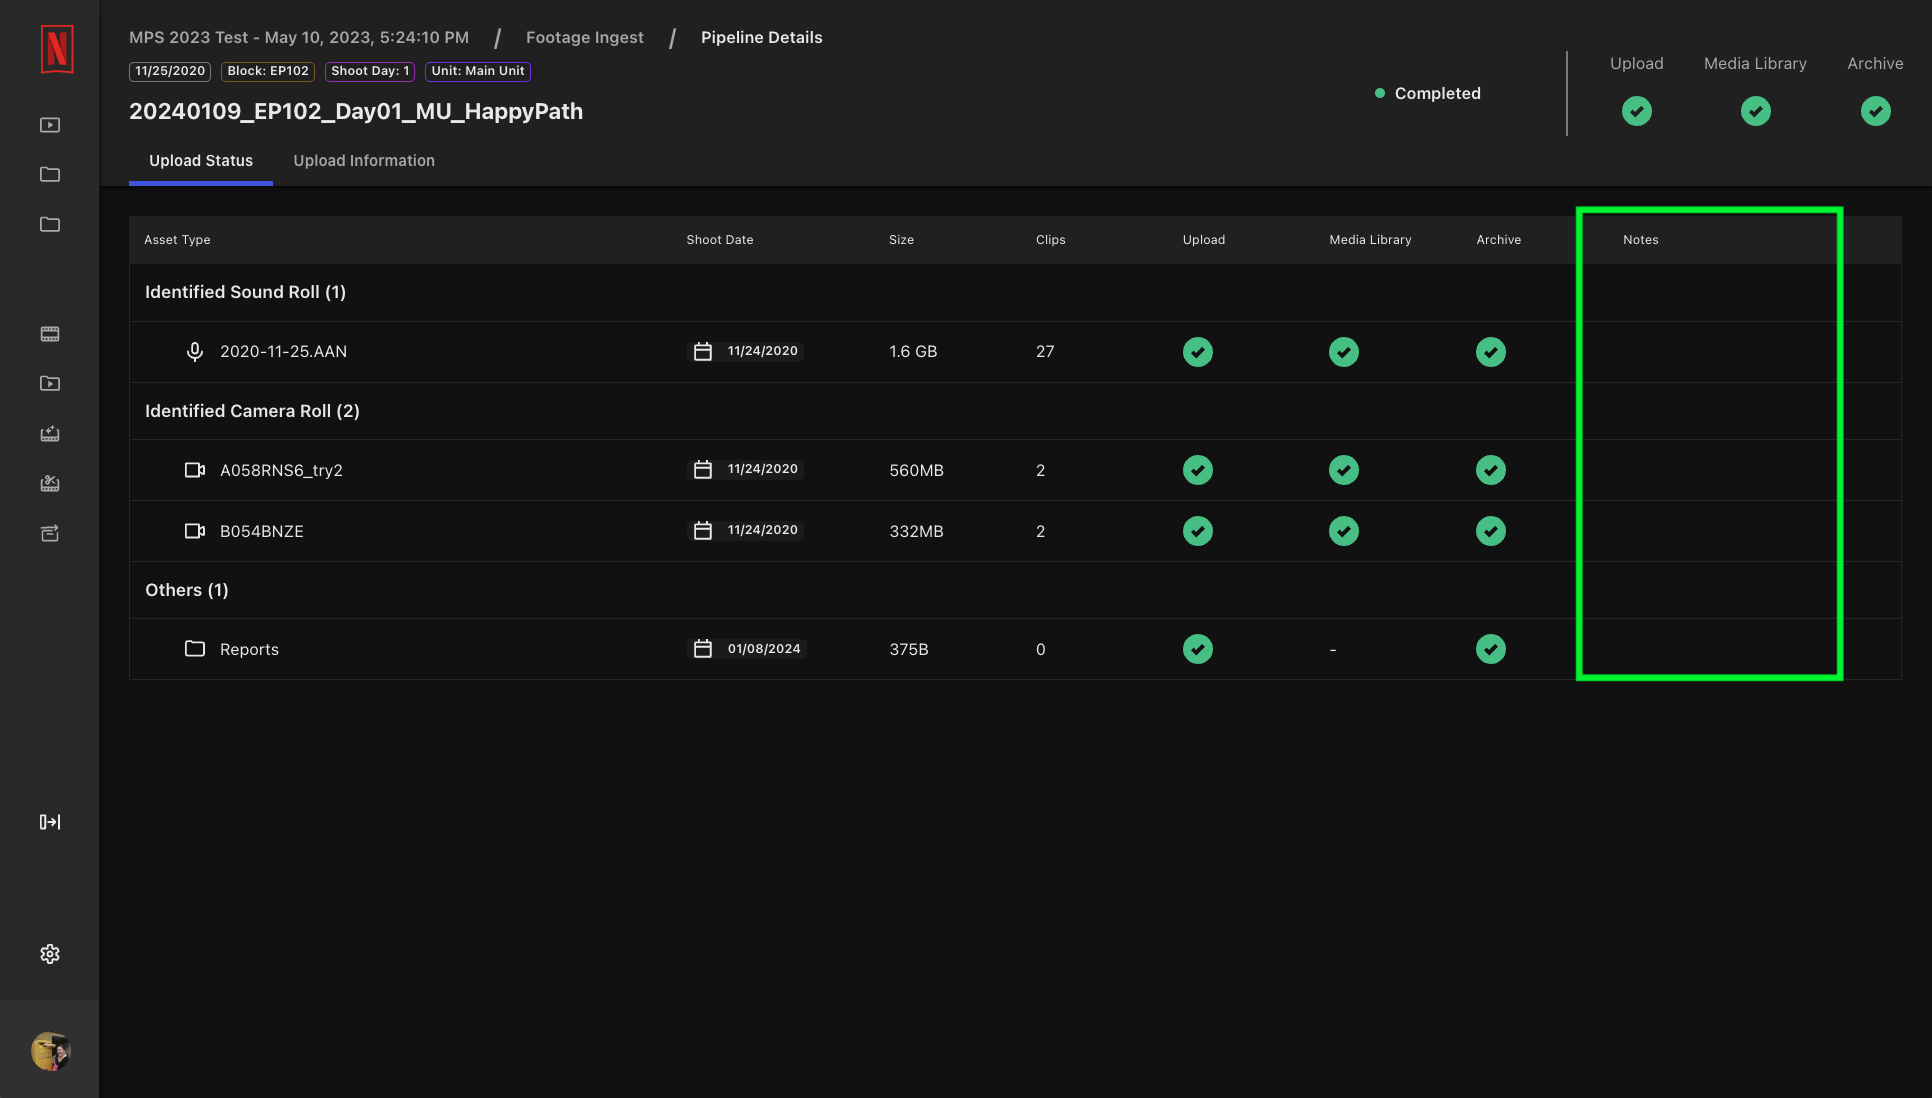
Task: Toggle Media Library checkmark for Reports row
Action: (x=1334, y=648)
